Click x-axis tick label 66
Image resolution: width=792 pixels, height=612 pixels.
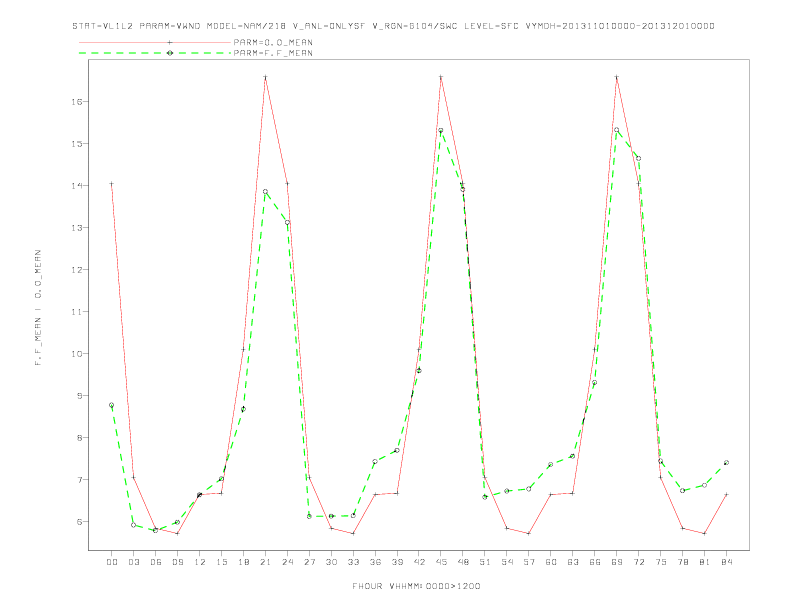point(595,562)
